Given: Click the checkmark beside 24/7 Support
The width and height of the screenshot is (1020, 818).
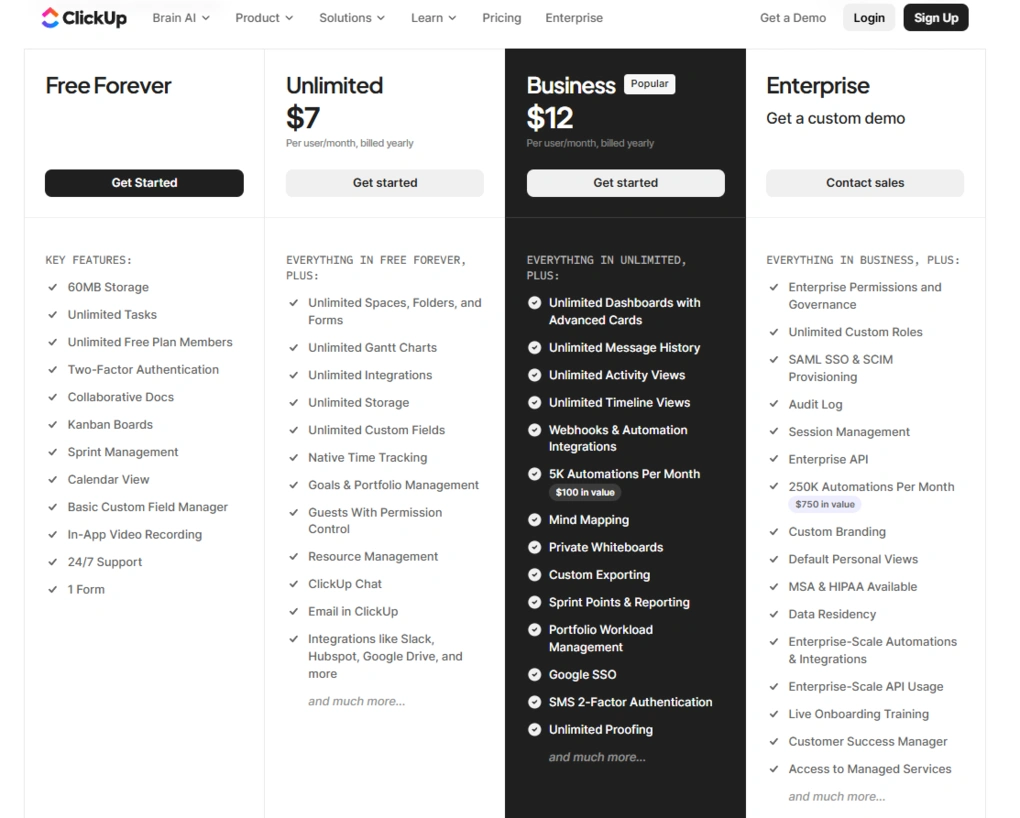Looking at the screenshot, I should 53,562.
